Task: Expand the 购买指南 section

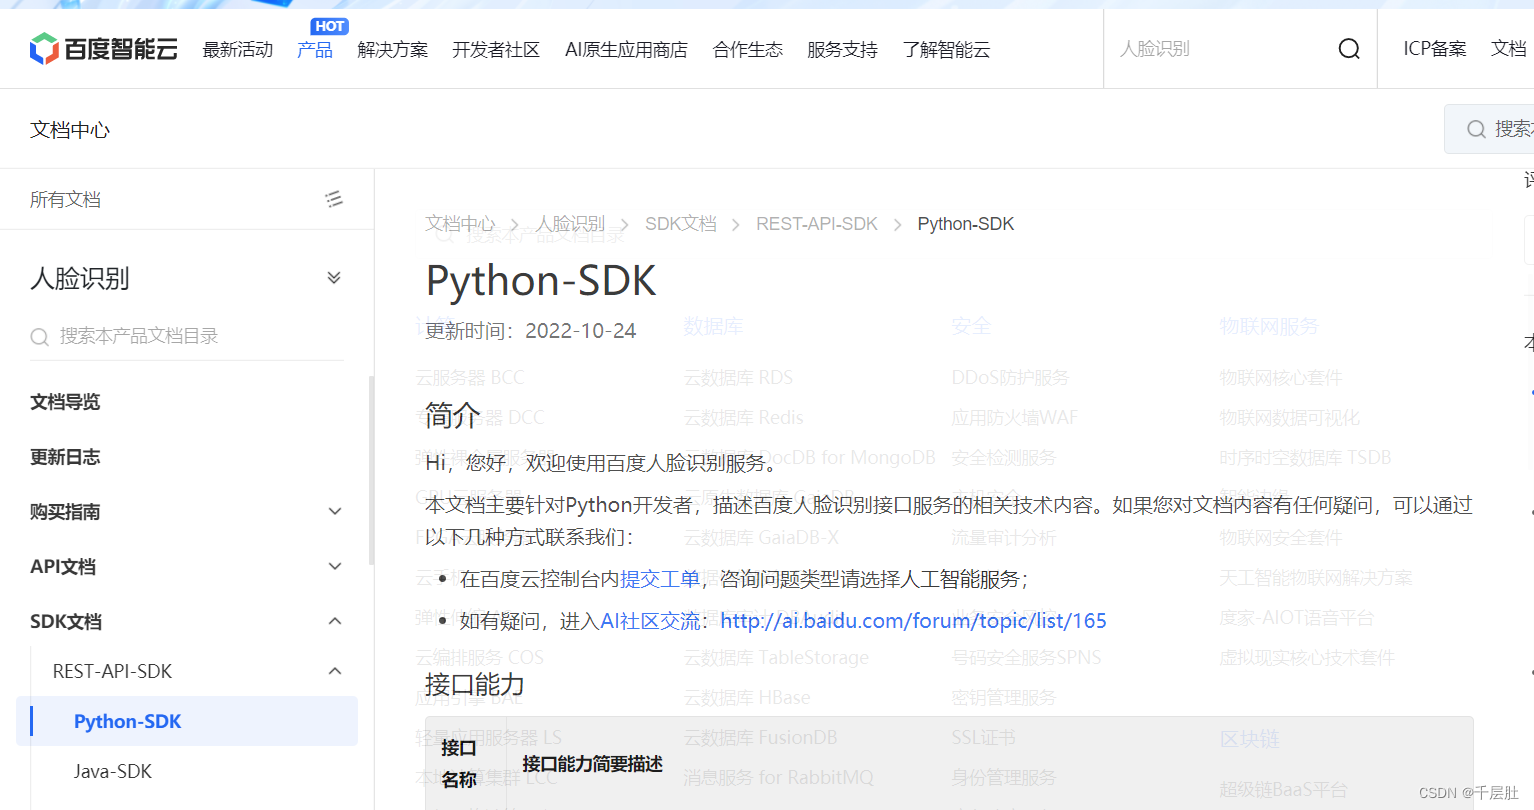Action: (335, 512)
